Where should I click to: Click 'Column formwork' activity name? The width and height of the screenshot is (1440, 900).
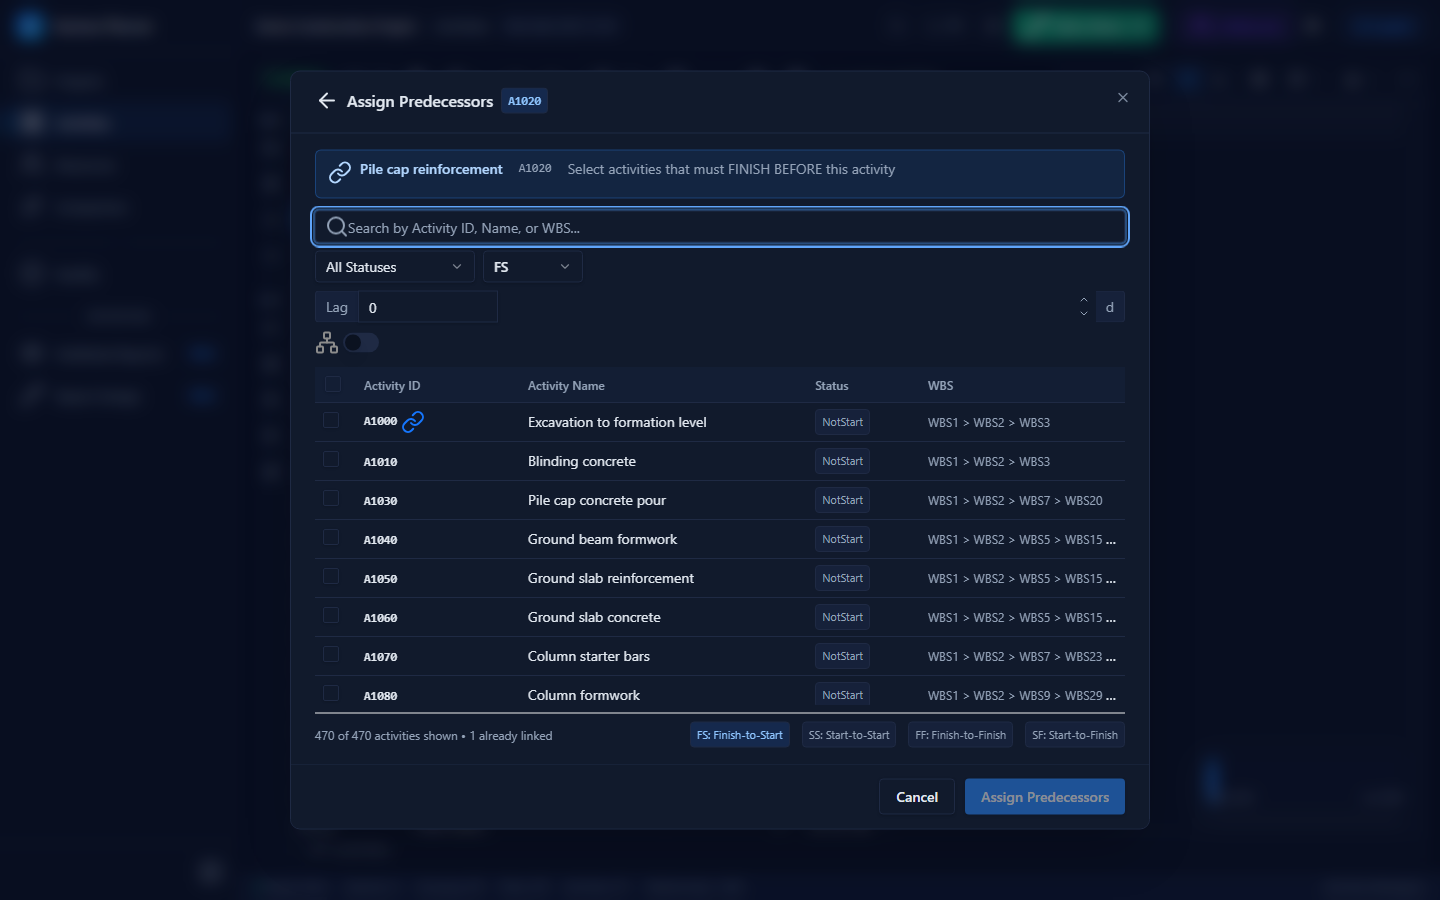pos(584,695)
